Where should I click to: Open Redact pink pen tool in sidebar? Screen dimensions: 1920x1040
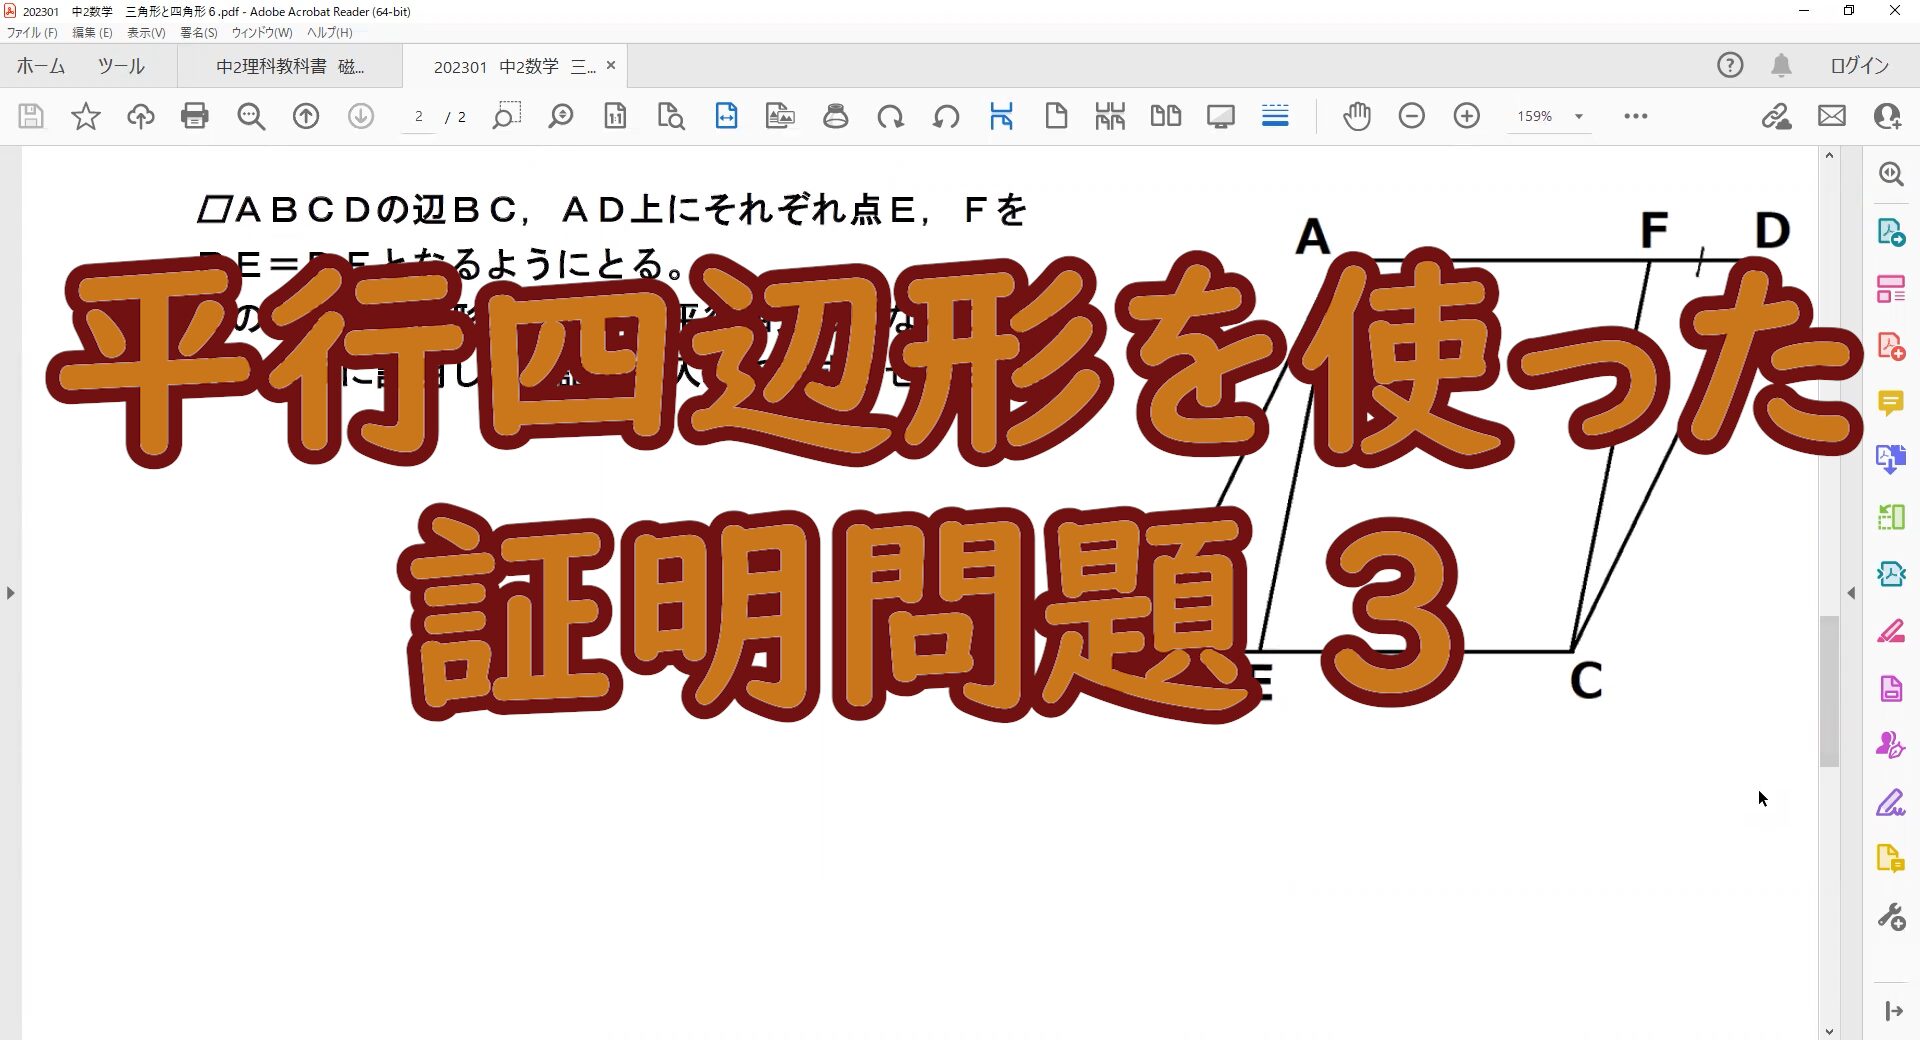(1890, 631)
